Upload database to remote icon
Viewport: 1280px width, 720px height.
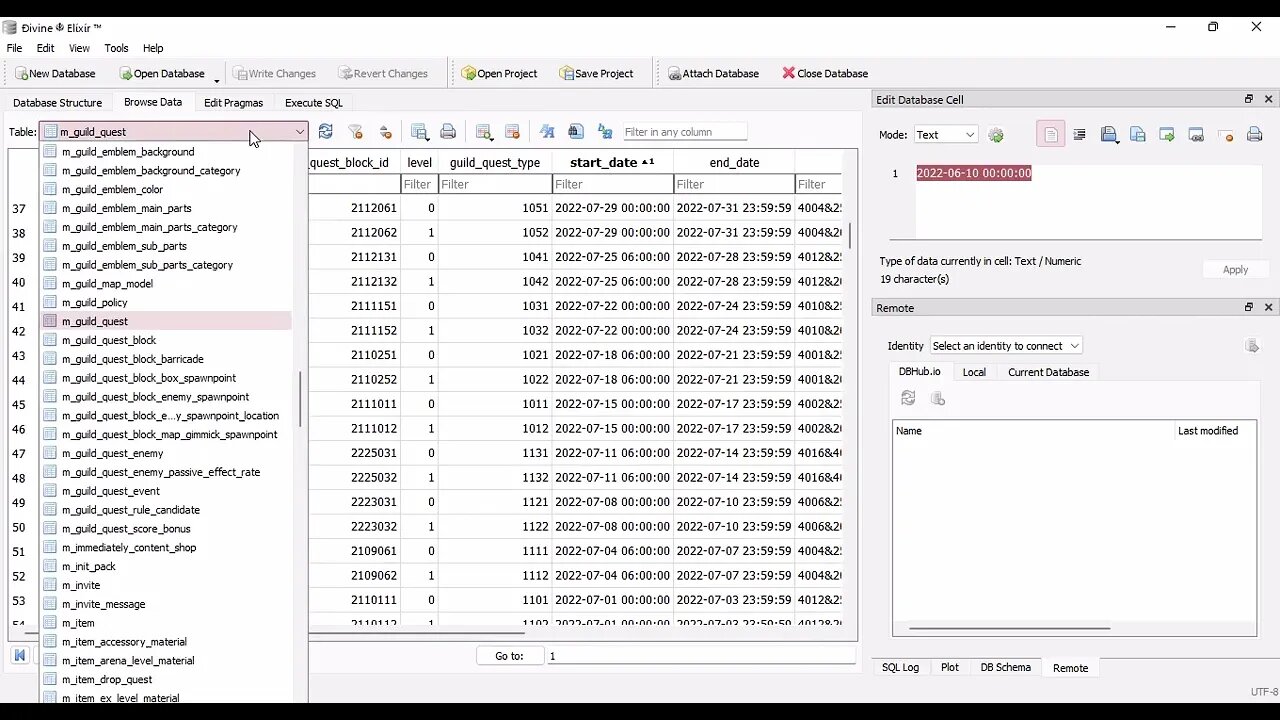pyautogui.click(x=938, y=398)
